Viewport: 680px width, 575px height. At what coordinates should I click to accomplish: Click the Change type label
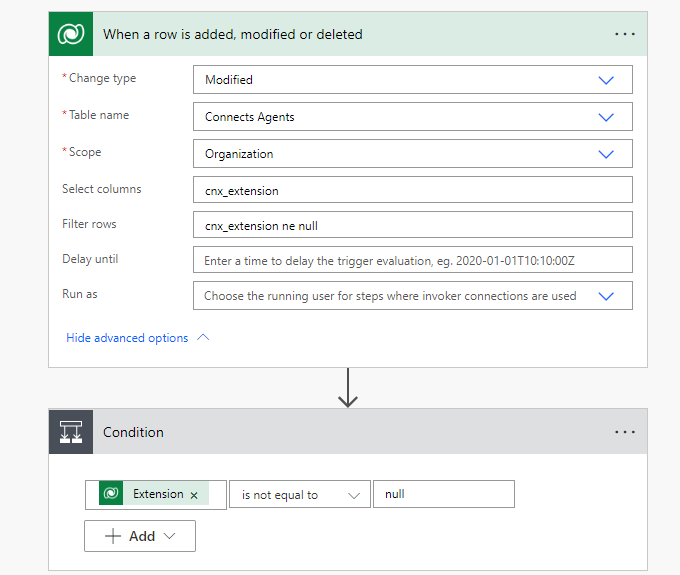coord(102,78)
